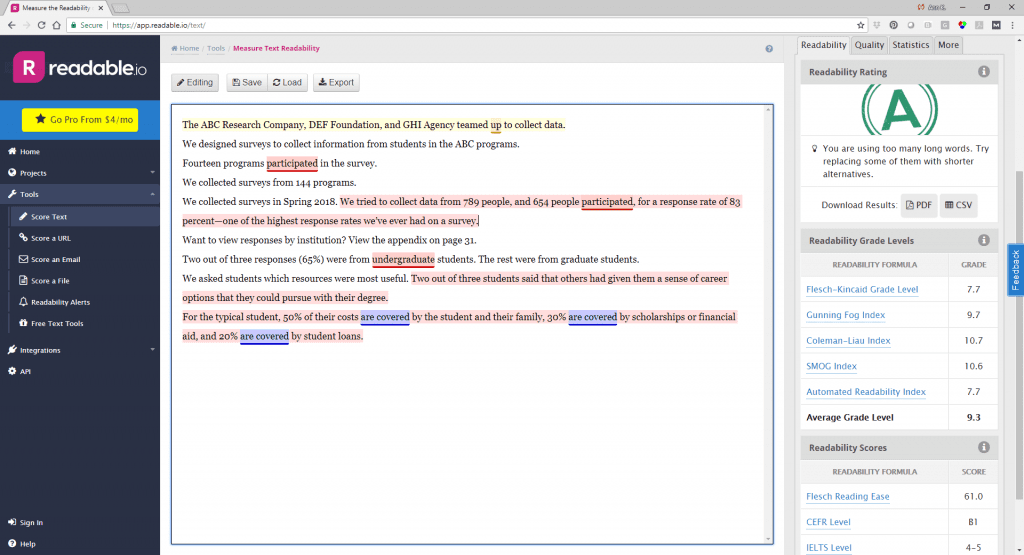This screenshot has height=555, width=1024.
Task: Switch to the Quality tab
Action: (x=869, y=45)
